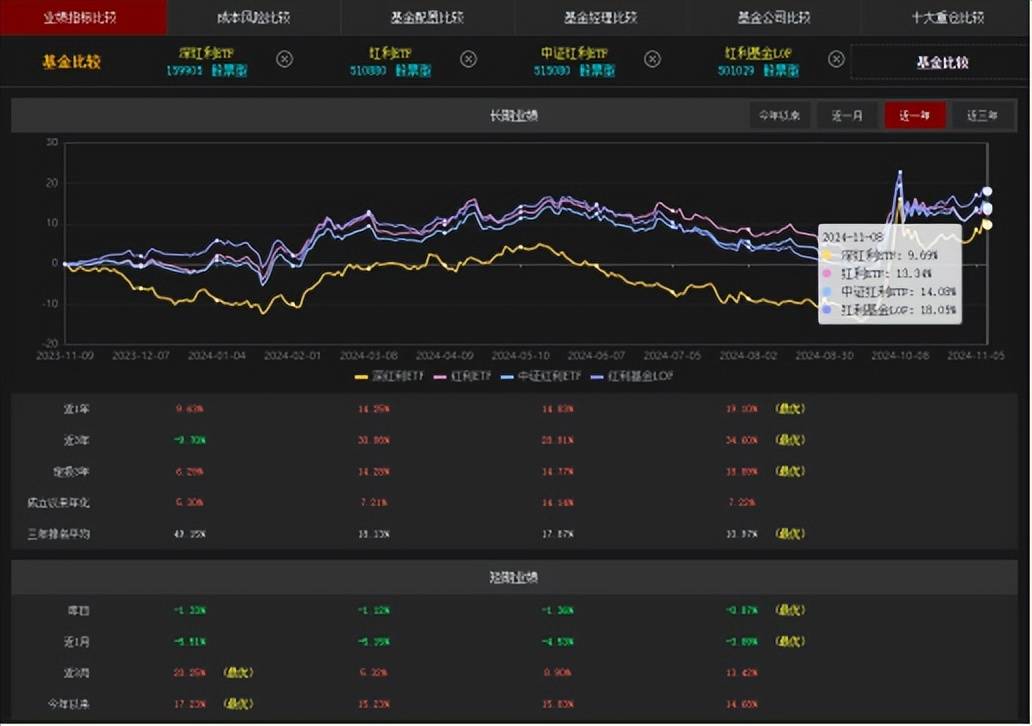Image resolution: width=1032 pixels, height=726 pixels.
Task: Remove 红利基金LOF 501029 from comparison
Action: click(x=836, y=59)
